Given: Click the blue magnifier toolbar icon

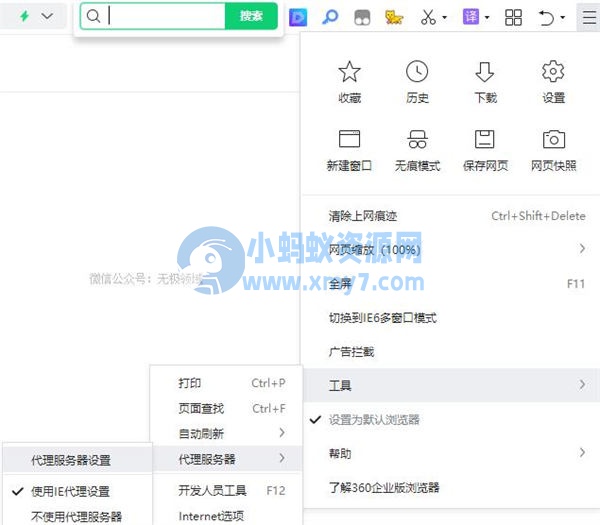Looking at the screenshot, I should pos(330,17).
